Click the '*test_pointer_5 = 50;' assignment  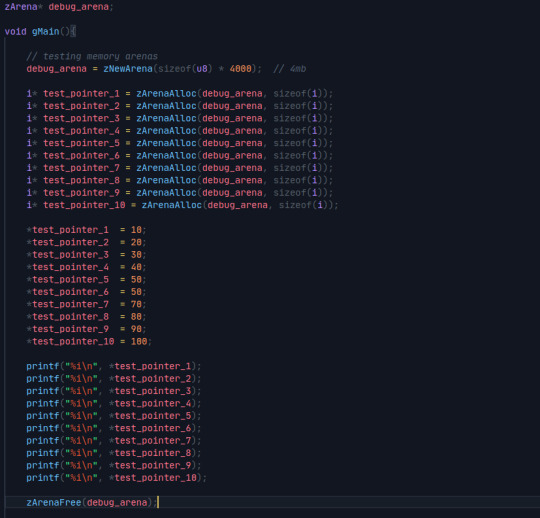tap(86, 280)
